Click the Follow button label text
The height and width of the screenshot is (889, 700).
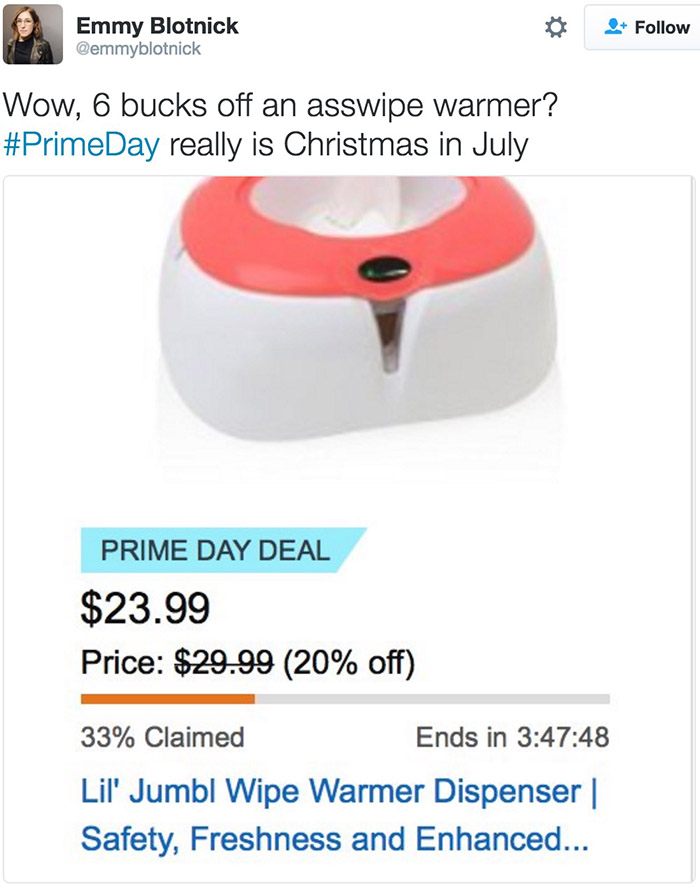(x=662, y=28)
